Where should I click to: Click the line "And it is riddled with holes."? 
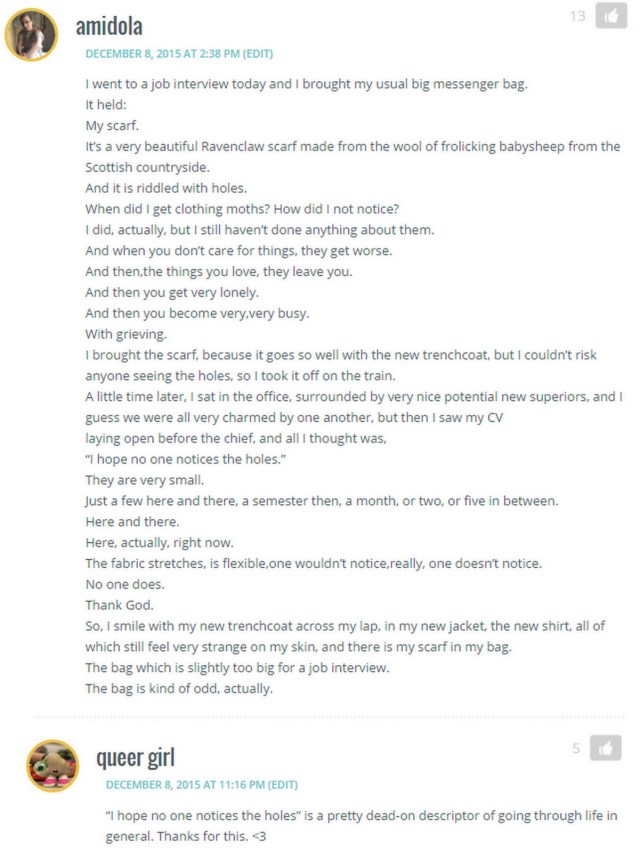[166, 188]
